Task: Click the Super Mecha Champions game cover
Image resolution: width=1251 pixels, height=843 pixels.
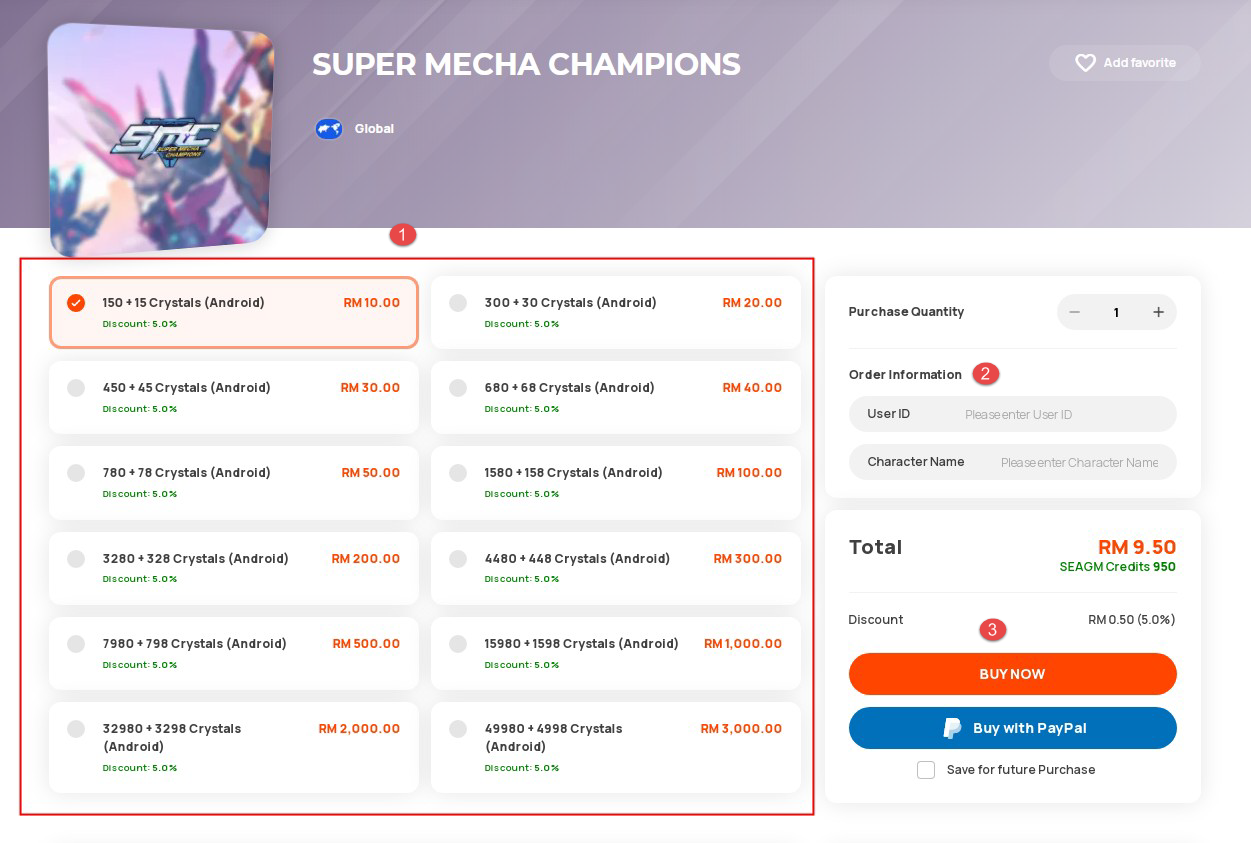Action: [160, 140]
